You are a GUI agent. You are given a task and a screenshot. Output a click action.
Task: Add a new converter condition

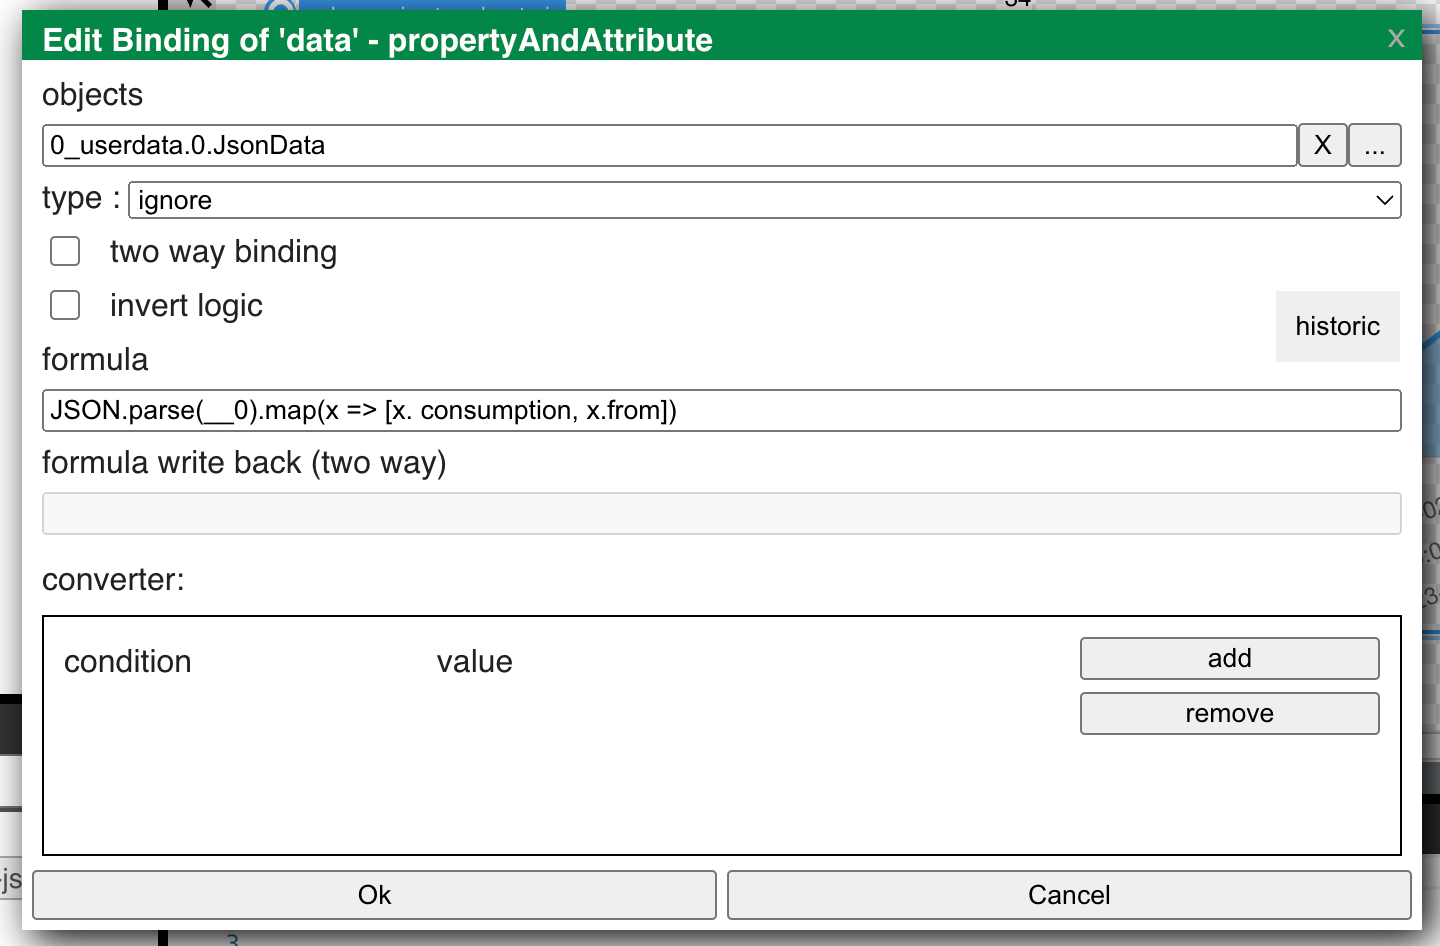point(1229,658)
